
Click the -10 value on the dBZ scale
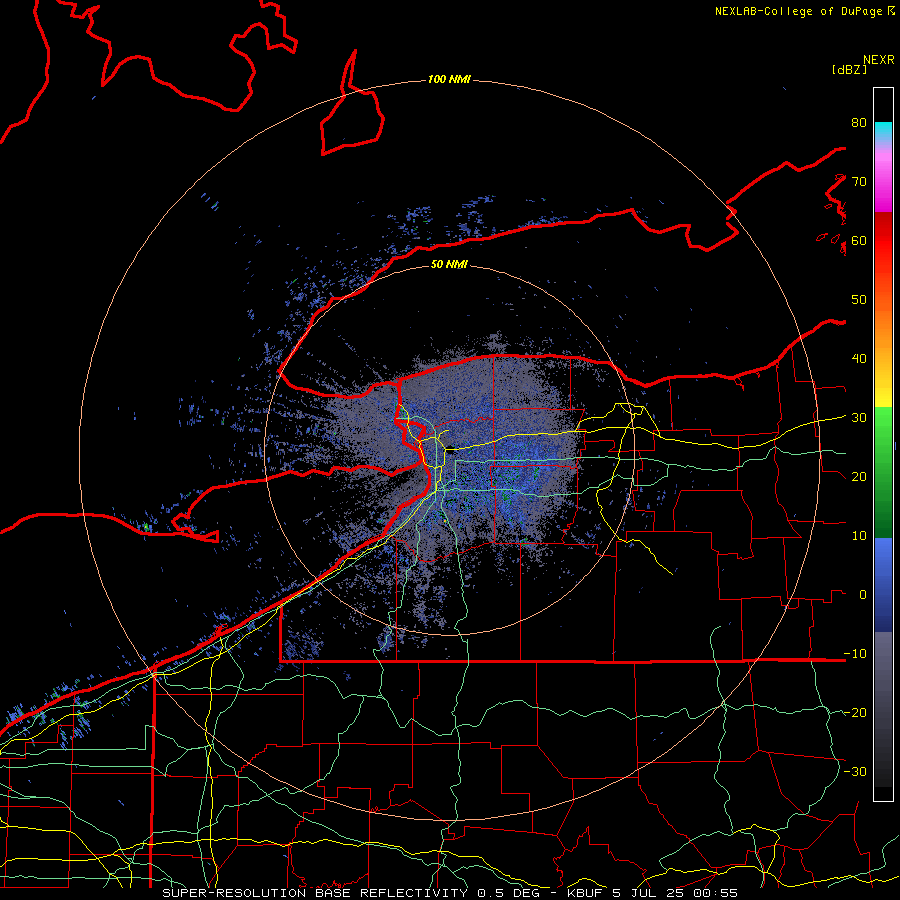pyautogui.click(x=855, y=654)
